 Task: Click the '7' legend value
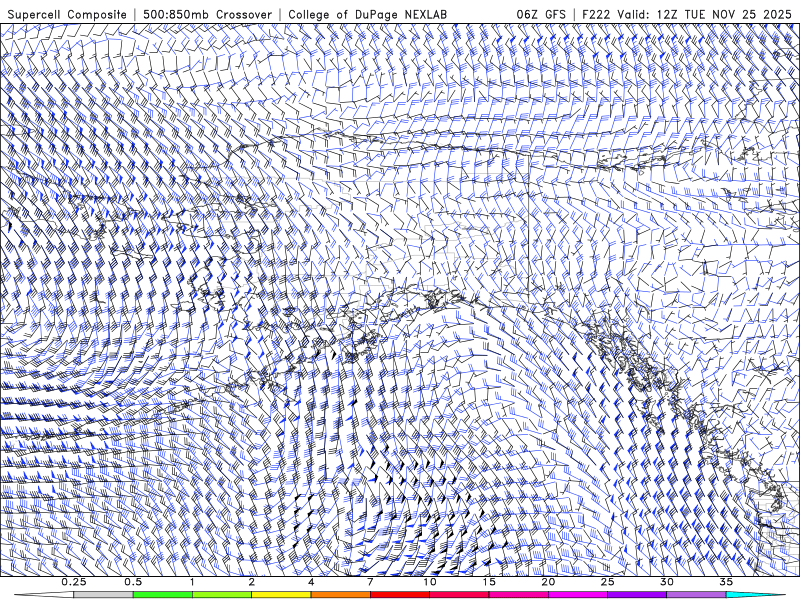click(370, 582)
